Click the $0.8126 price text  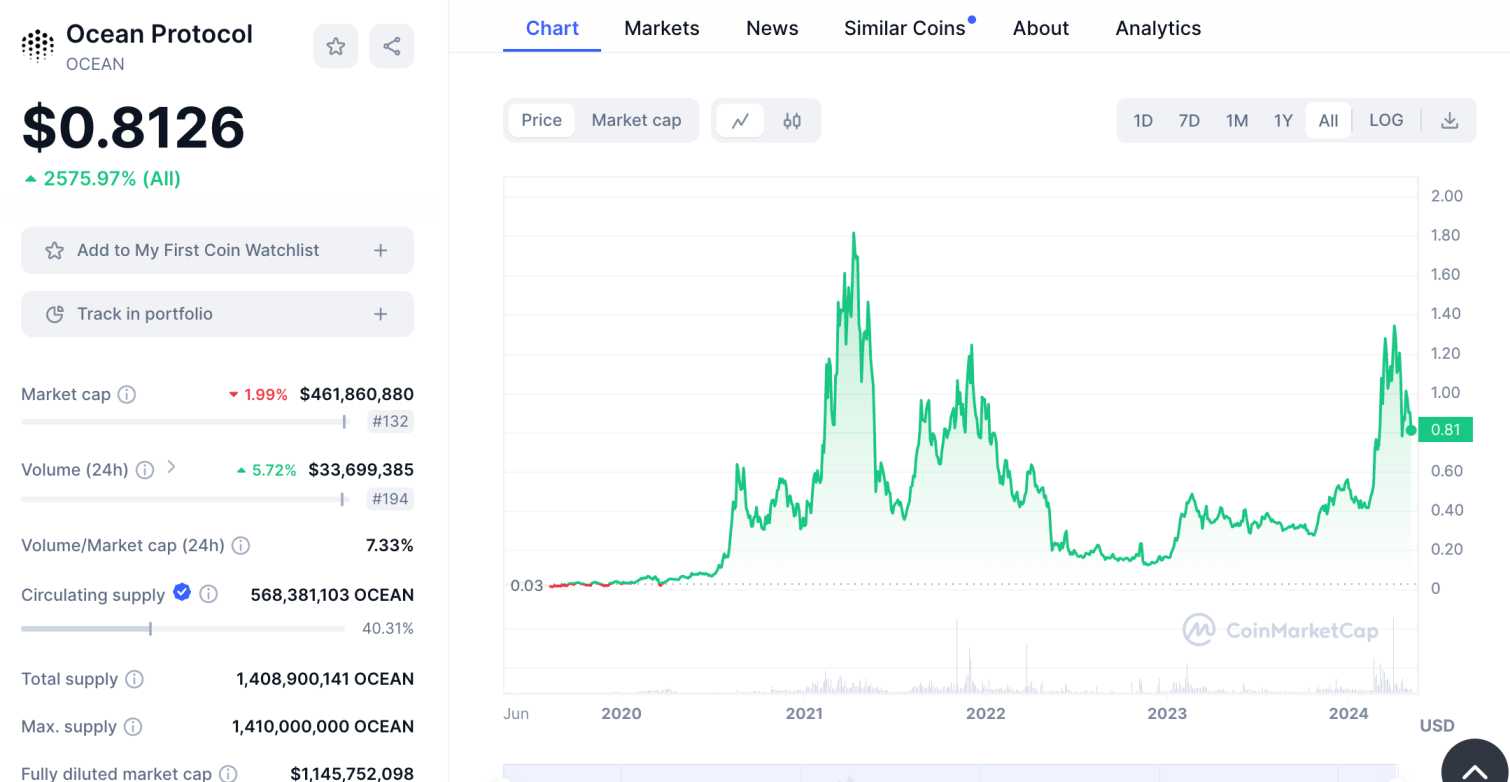point(133,128)
